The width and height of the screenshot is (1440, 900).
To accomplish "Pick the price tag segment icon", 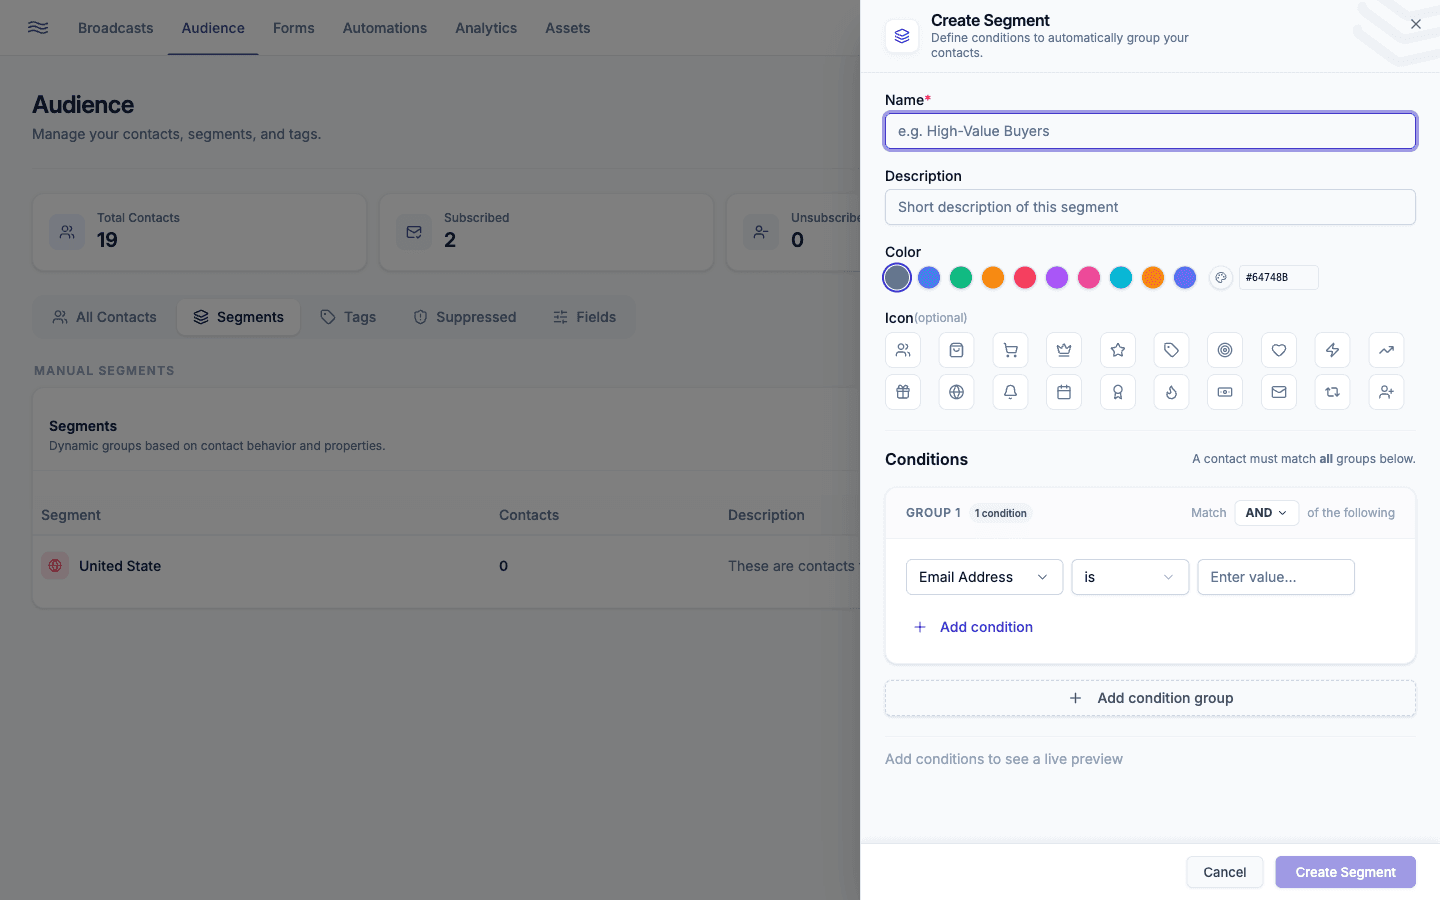I will tap(1171, 350).
